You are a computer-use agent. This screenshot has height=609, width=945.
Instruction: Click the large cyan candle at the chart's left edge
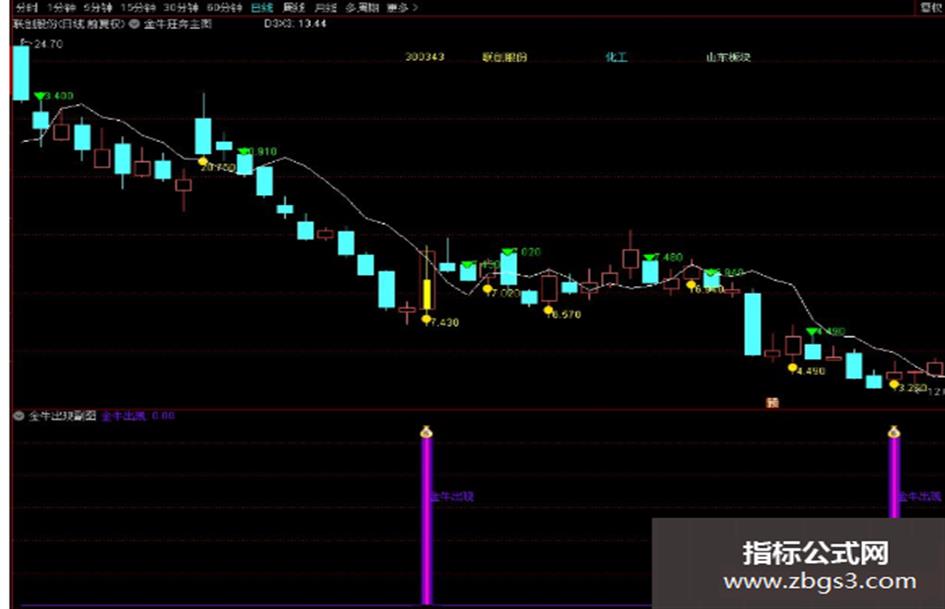click(21, 73)
